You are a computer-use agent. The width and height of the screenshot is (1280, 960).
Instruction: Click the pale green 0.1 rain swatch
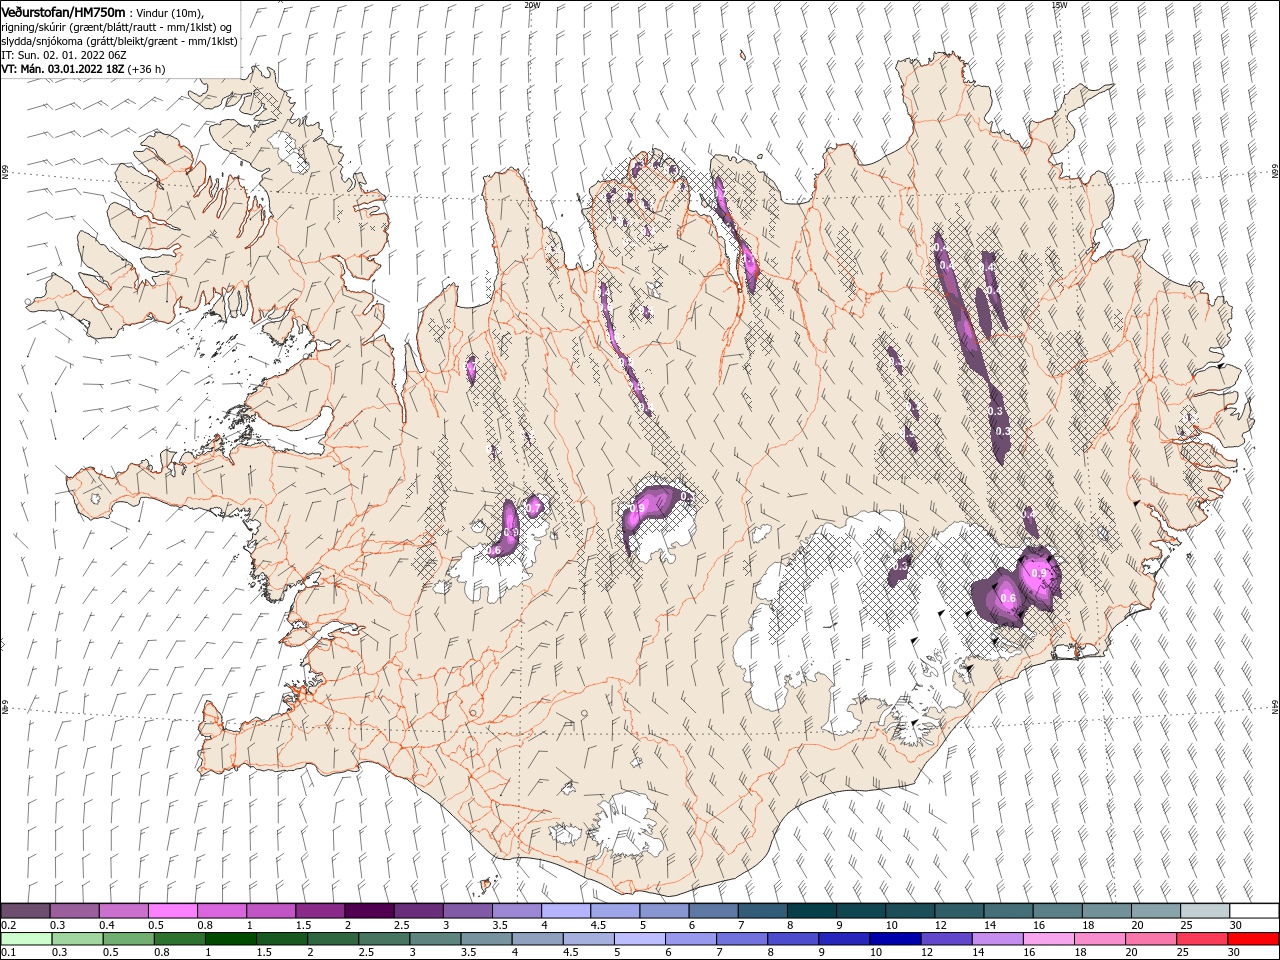click(26, 939)
